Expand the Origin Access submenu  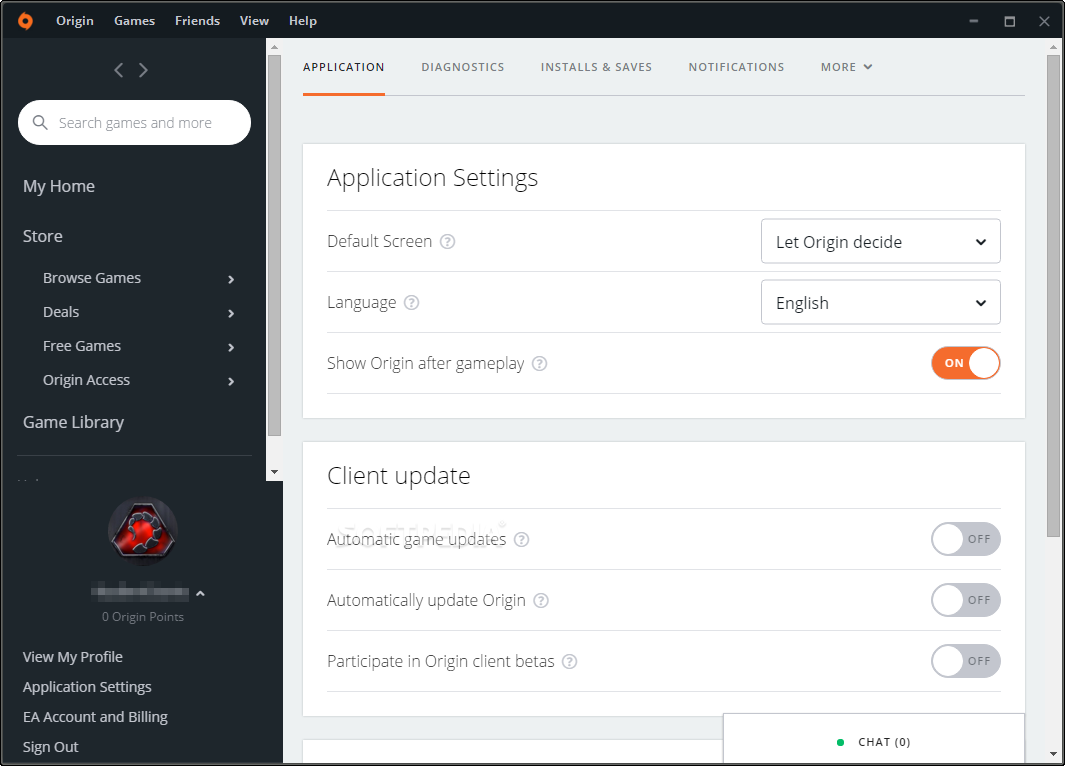coord(231,381)
